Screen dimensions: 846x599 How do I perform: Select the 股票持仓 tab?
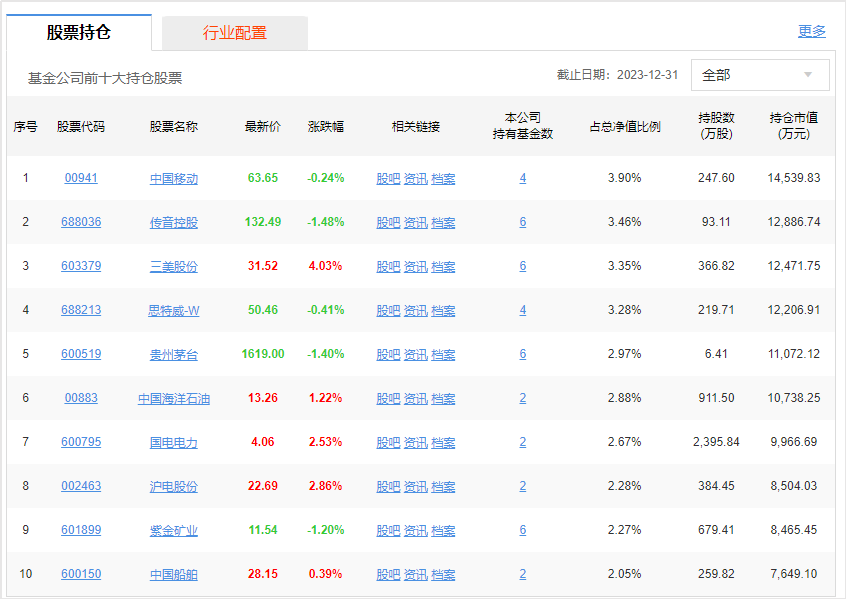pyautogui.click(x=79, y=32)
